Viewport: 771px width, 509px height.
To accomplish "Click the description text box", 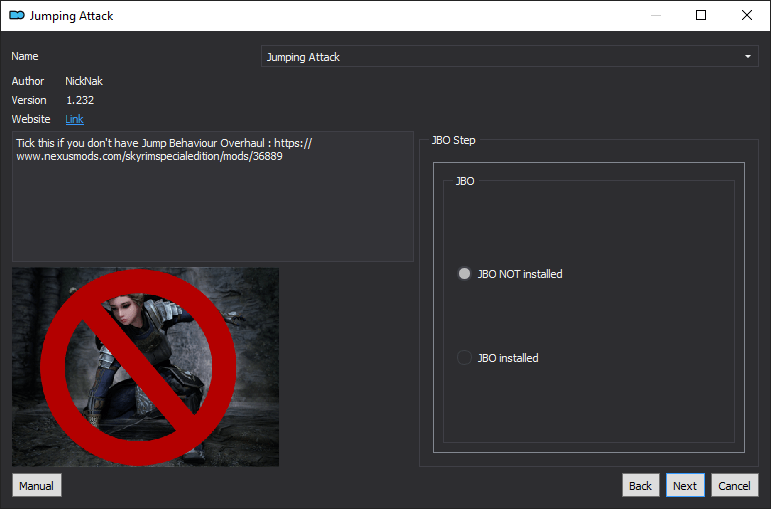I will tap(212, 196).
